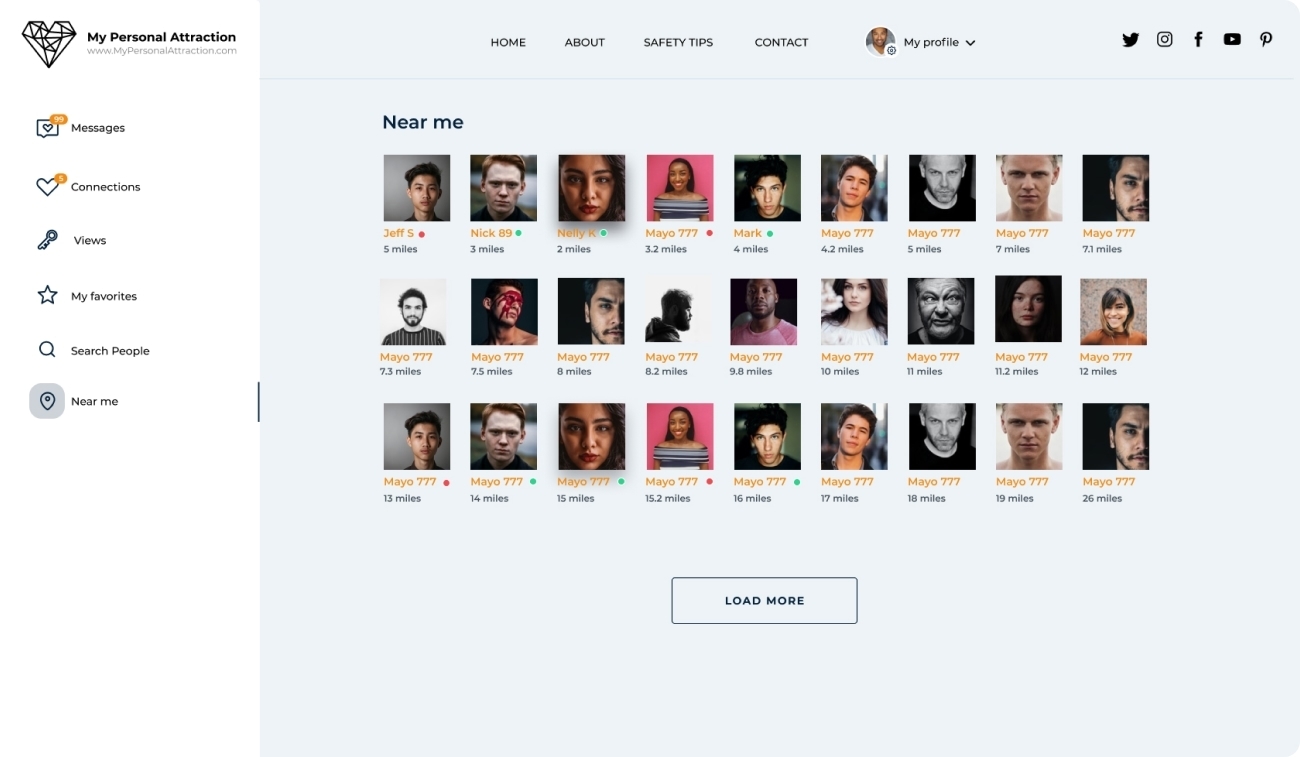Open Nick 89's profile photo
1300x757 pixels.
(x=503, y=188)
